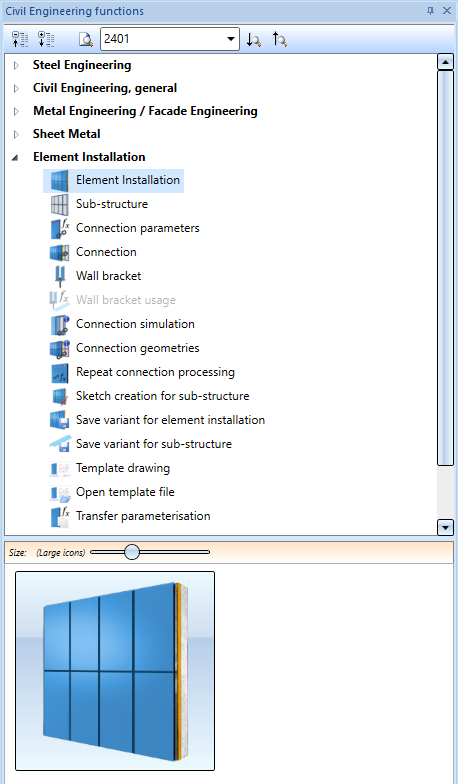Click the search magnifier icon beside the field
Image resolution: width=458 pixels, height=784 pixels.
click(86, 39)
